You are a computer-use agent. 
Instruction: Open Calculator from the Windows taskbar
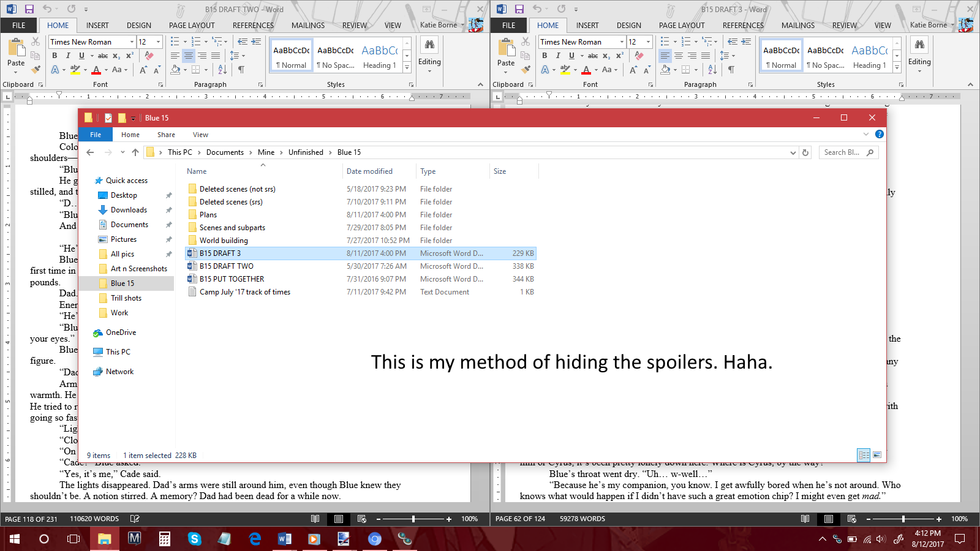click(164, 539)
